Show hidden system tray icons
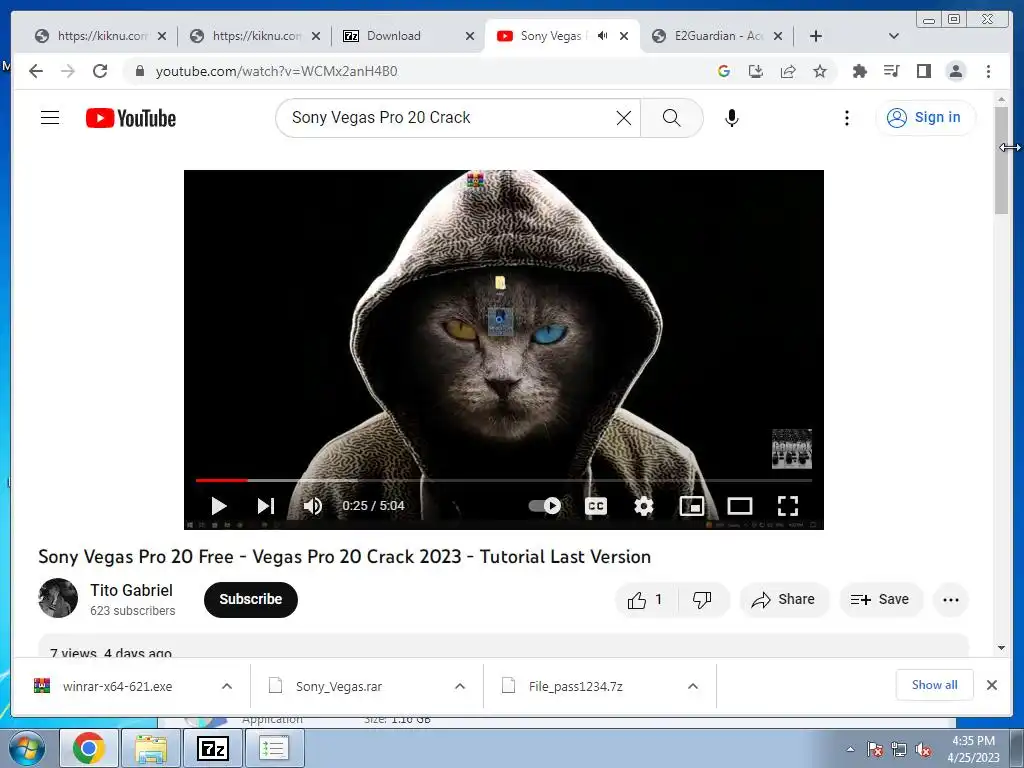1024x768 pixels. [850, 749]
